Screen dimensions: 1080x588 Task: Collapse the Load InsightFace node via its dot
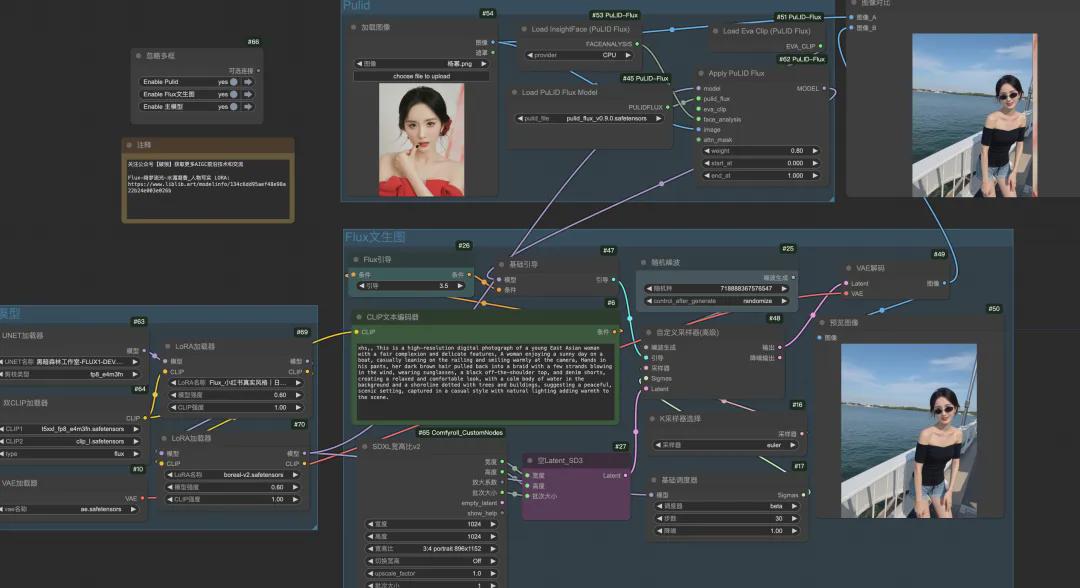525,30
